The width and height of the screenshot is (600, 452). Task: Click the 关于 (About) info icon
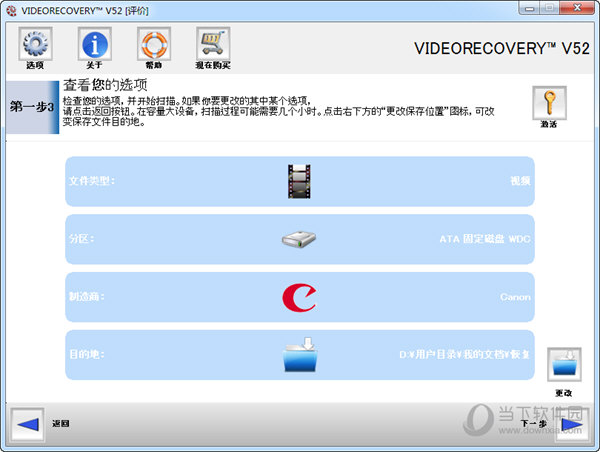tap(95, 44)
